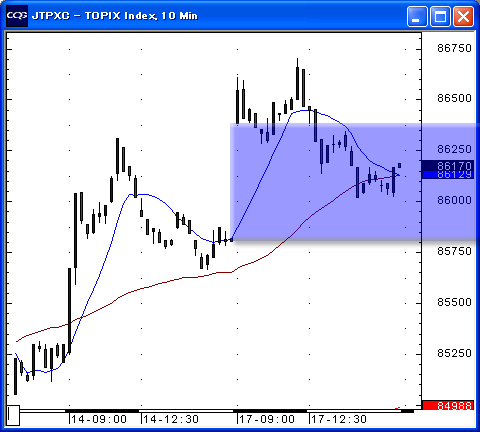This screenshot has height=432, width=480.
Task: Select the 86500 price scale label
Action: coord(454,98)
